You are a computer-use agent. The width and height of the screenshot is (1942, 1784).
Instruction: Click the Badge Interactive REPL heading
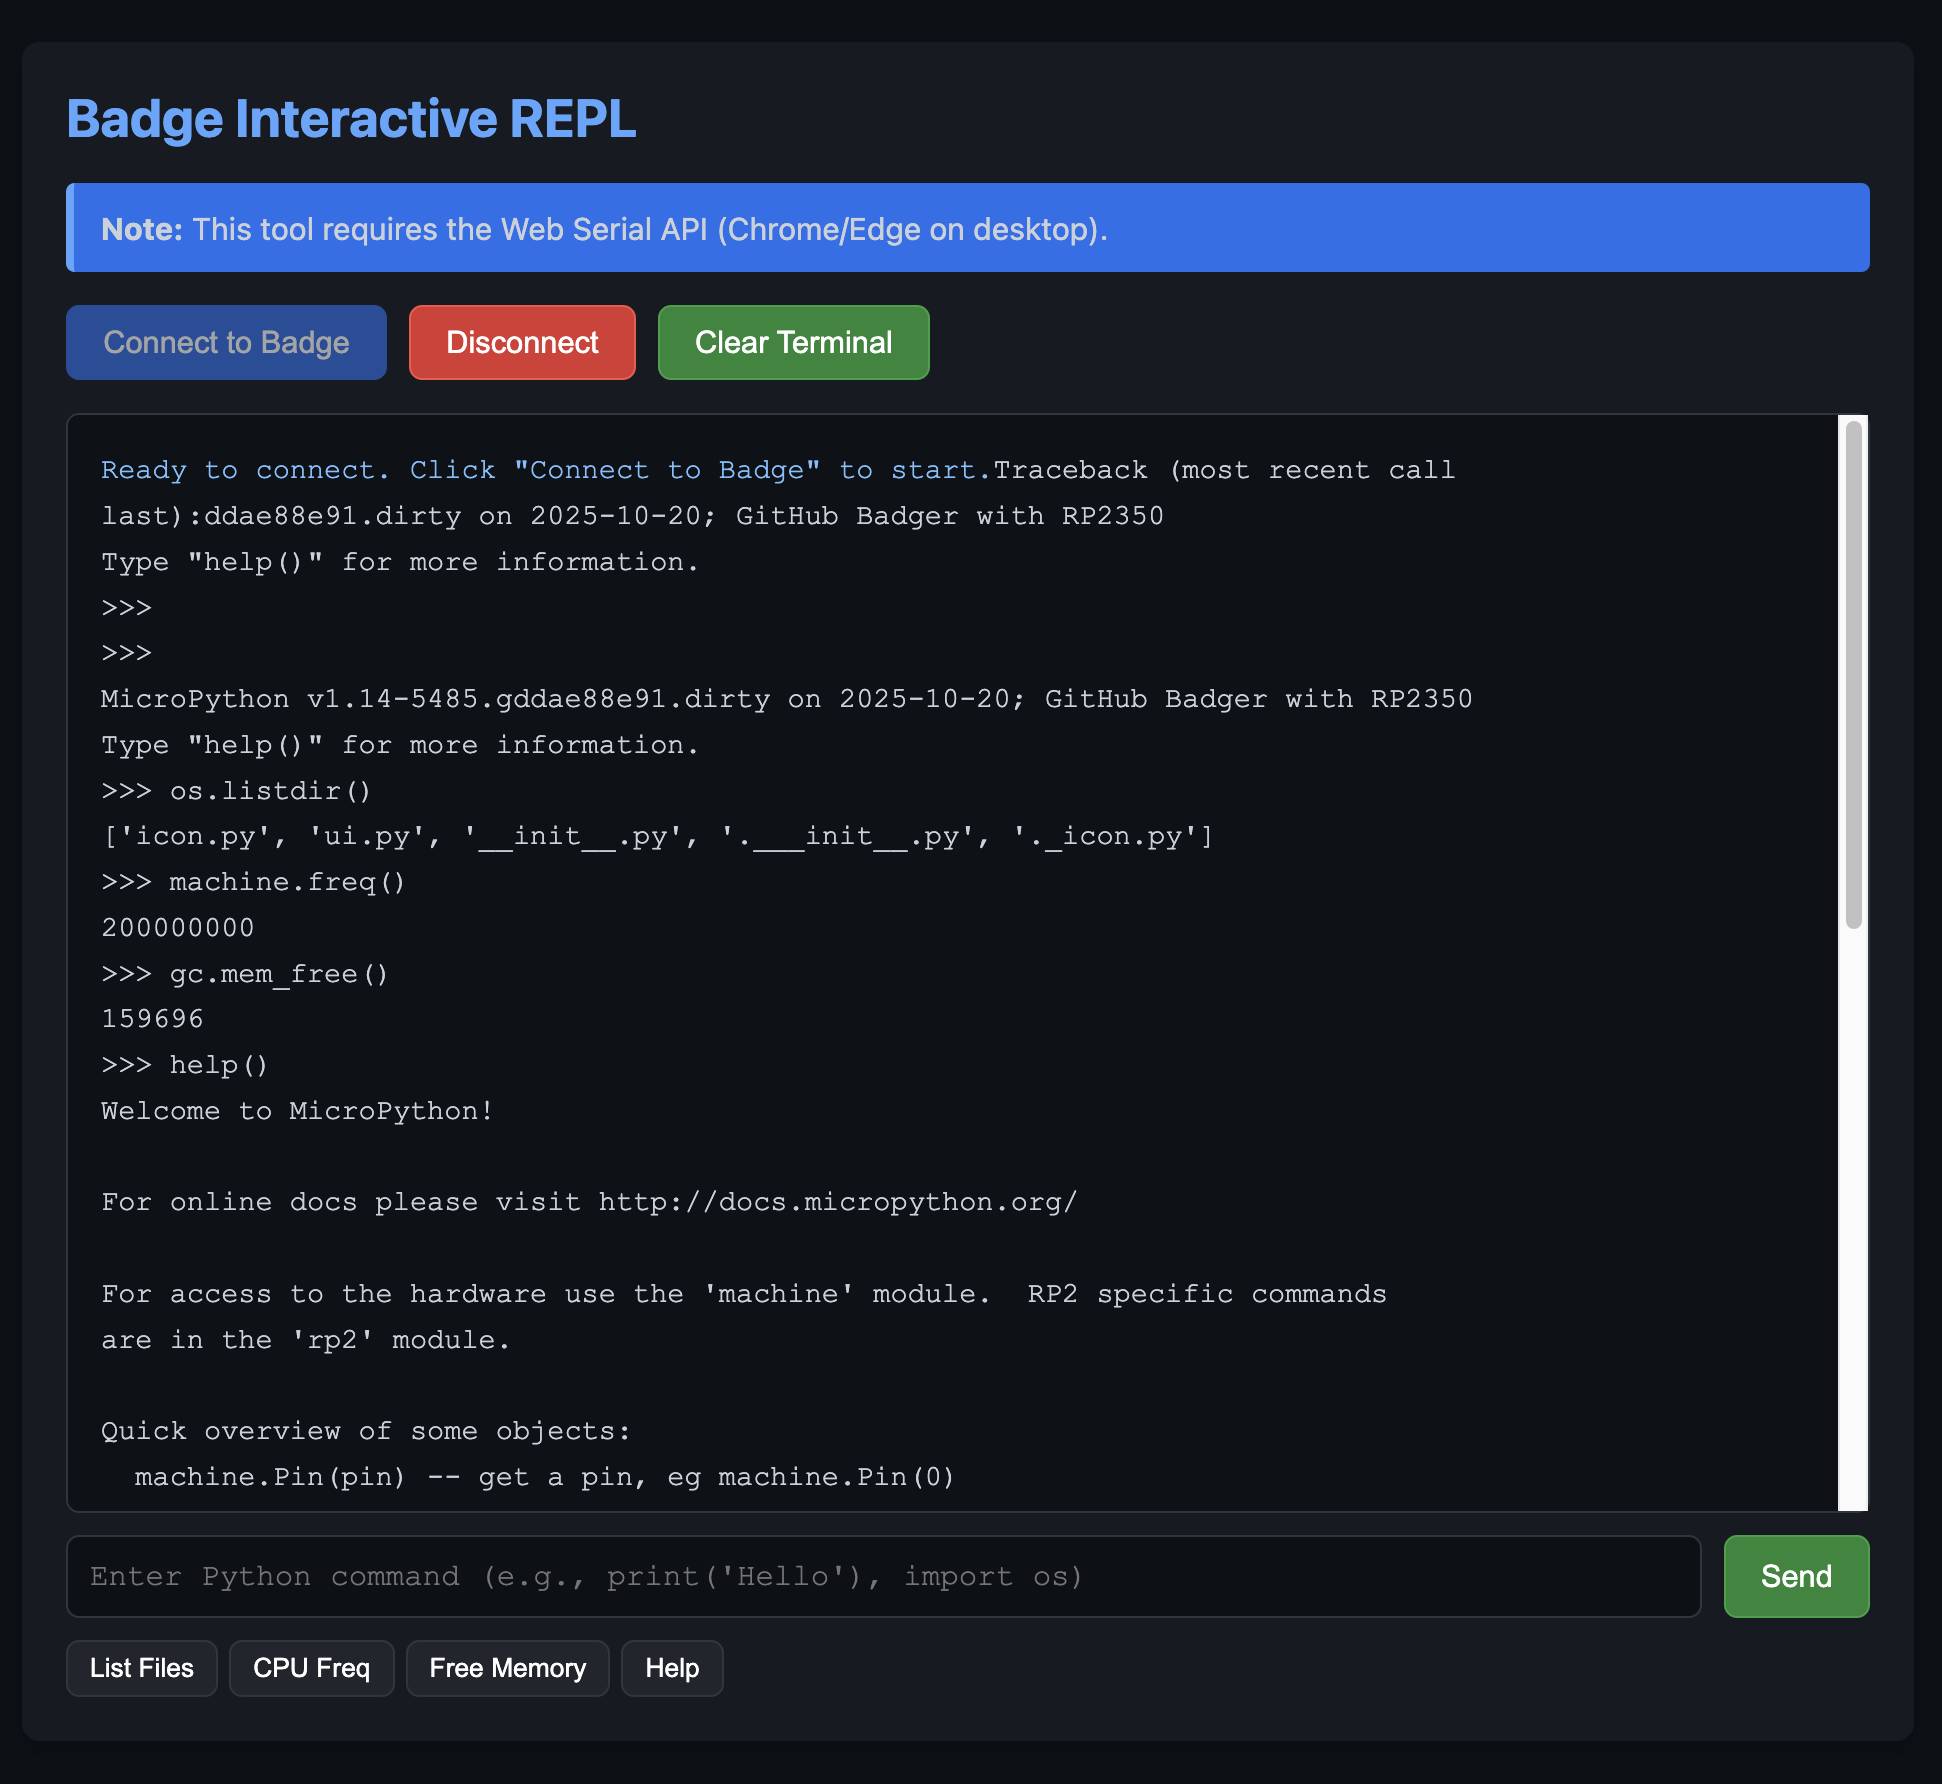click(x=351, y=119)
